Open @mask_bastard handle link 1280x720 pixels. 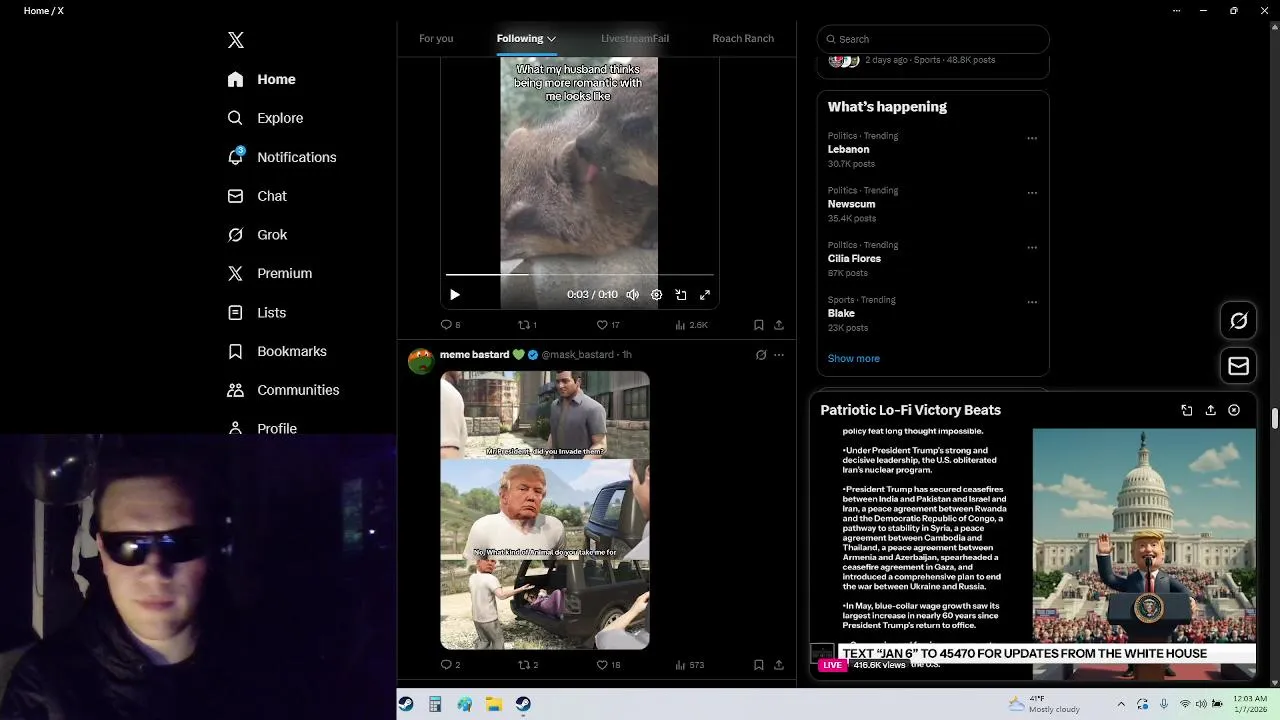(578, 354)
